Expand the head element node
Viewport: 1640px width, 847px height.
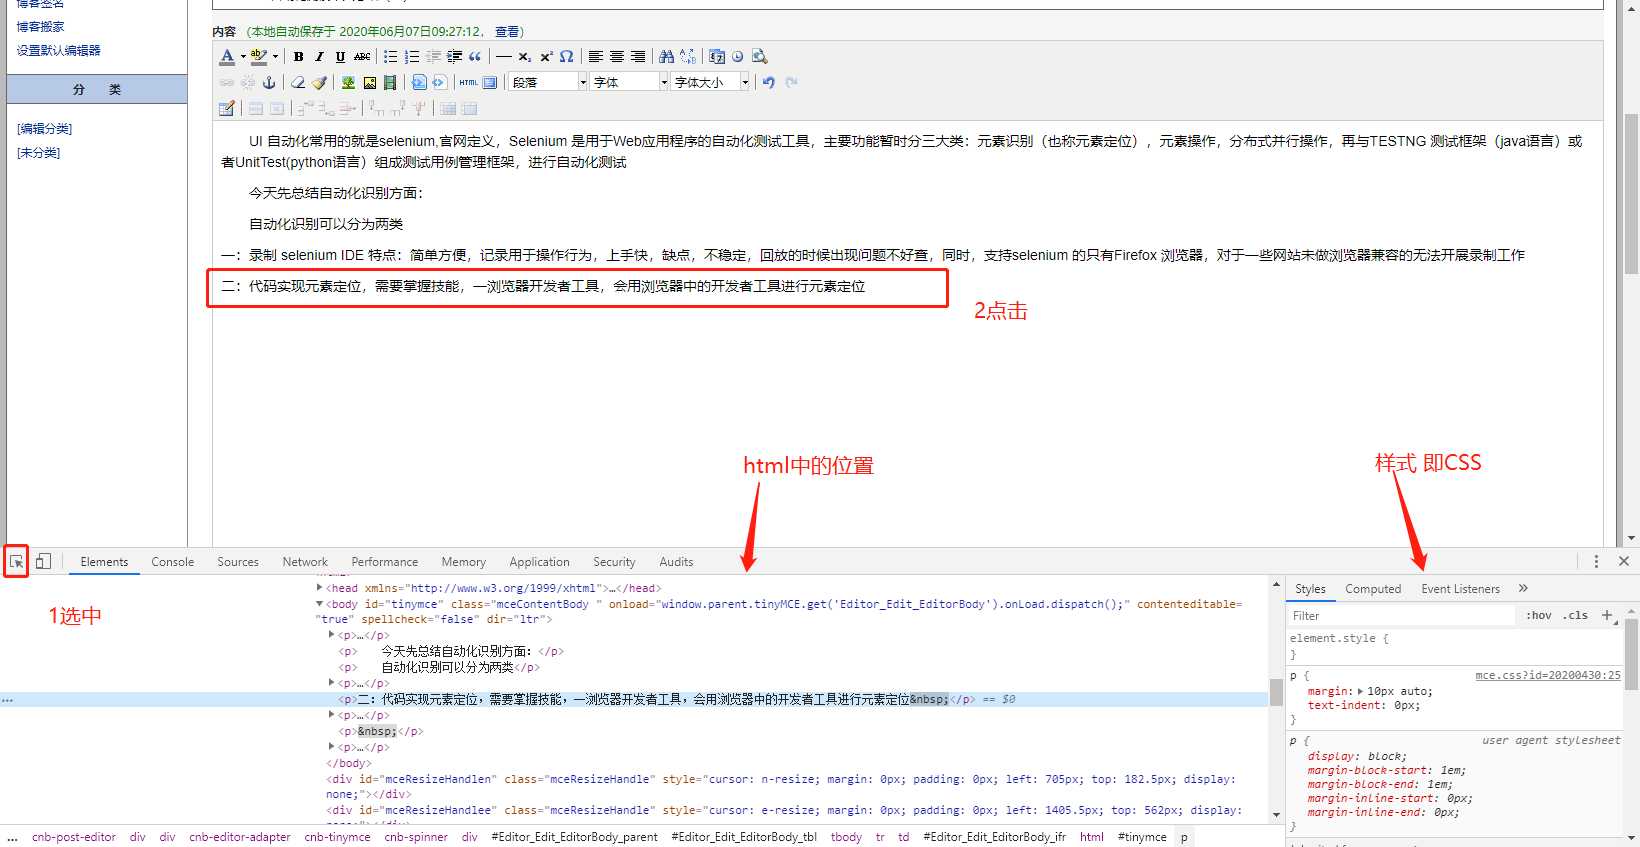[320, 588]
